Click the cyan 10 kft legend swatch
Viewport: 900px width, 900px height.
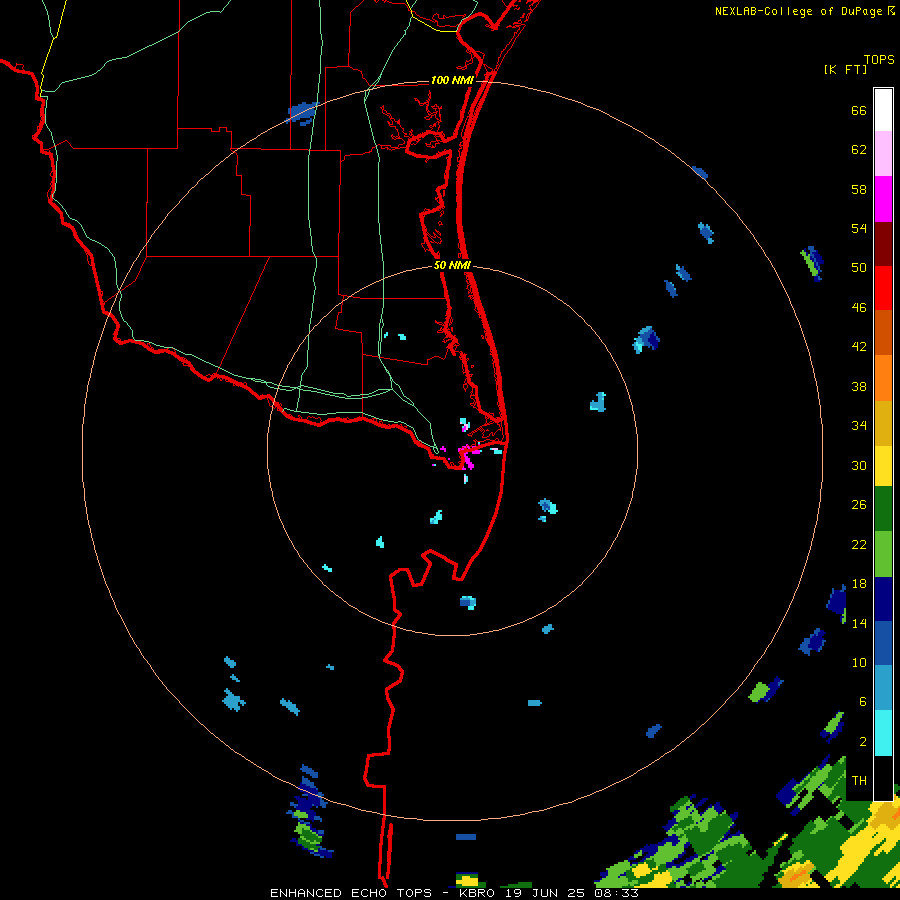coord(883,733)
